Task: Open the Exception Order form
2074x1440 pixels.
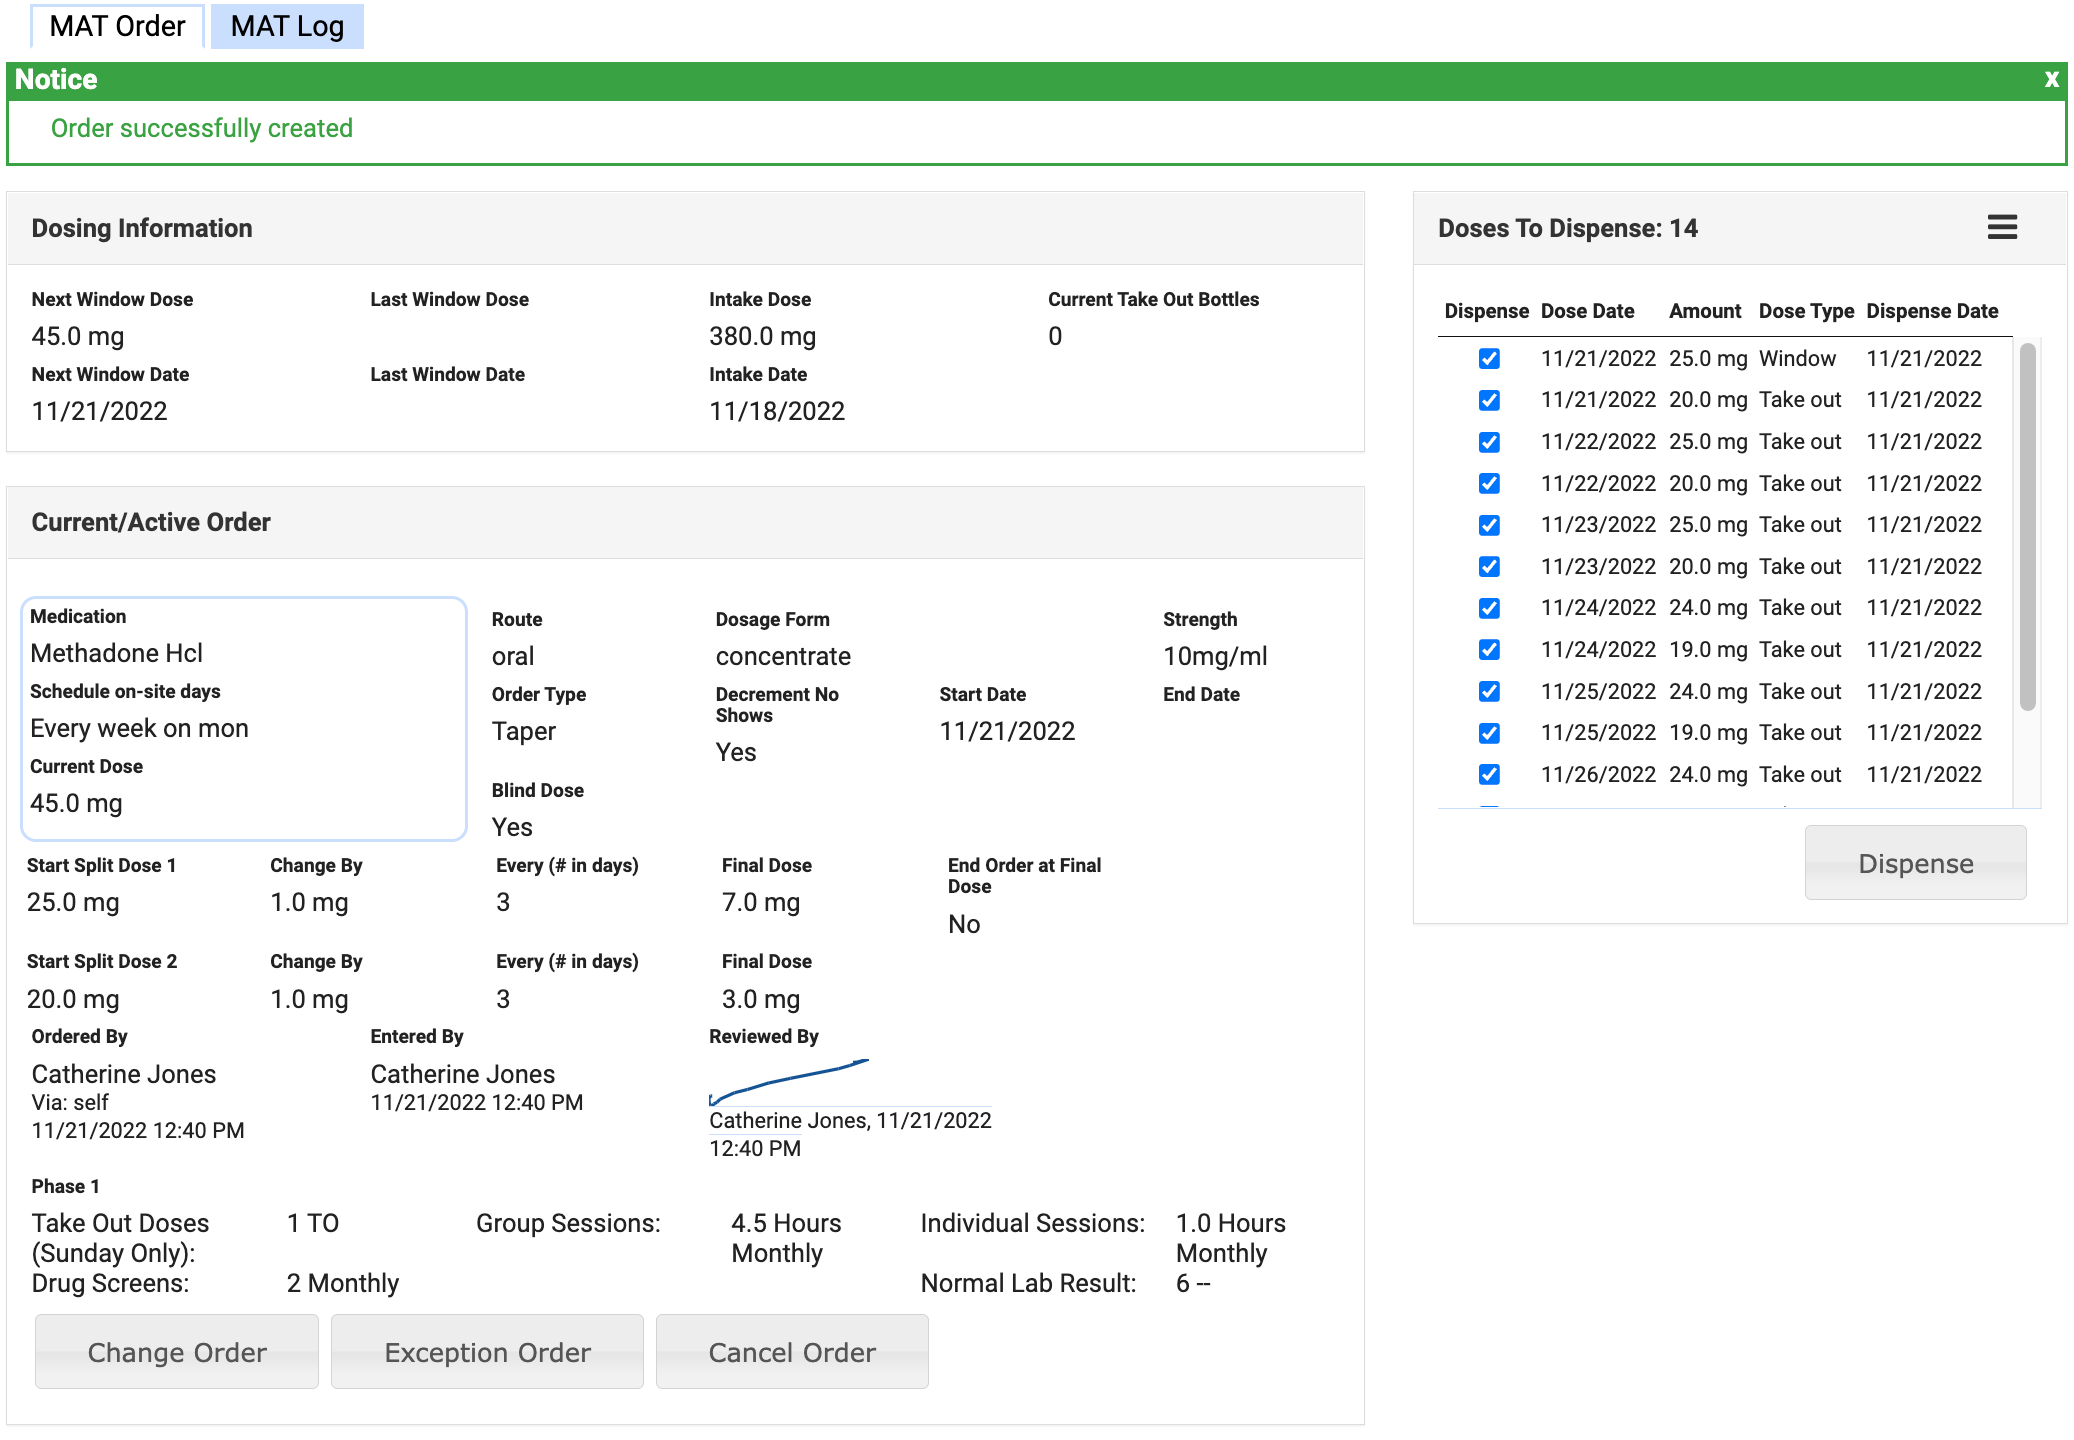Action: (487, 1352)
